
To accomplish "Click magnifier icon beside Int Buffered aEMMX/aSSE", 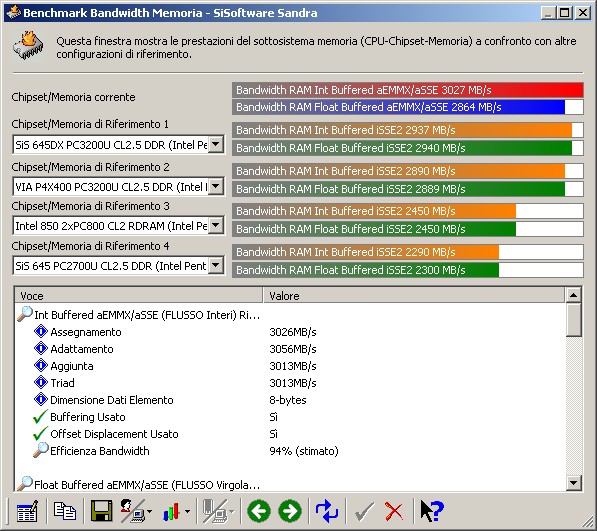I will (x=25, y=314).
